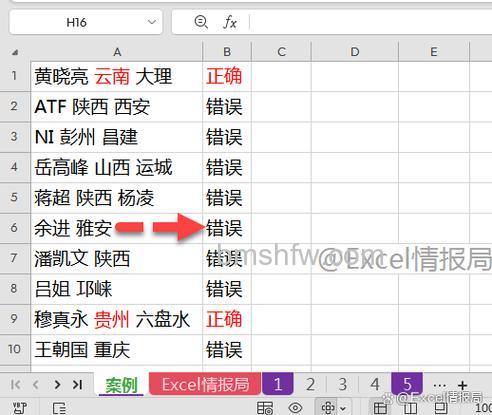This screenshot has width=492, height=415.
Task: Select column E header
Action: tap(434, 52)
